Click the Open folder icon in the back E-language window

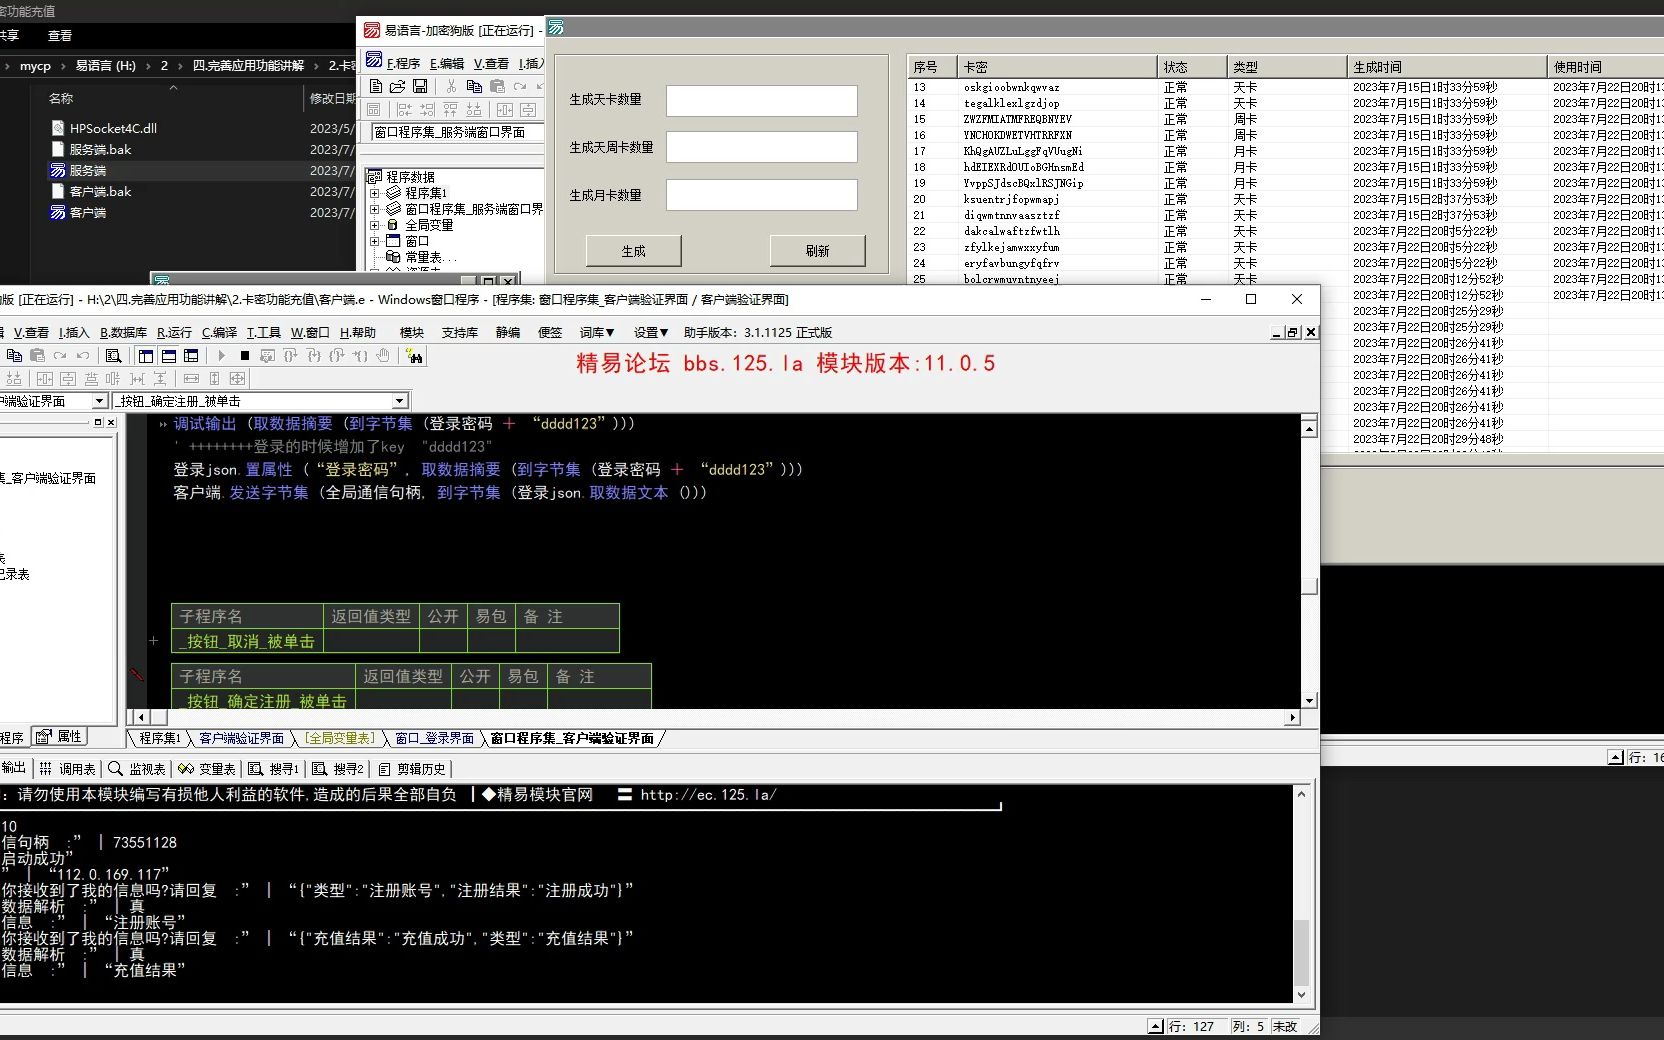(x=398, y=86)
